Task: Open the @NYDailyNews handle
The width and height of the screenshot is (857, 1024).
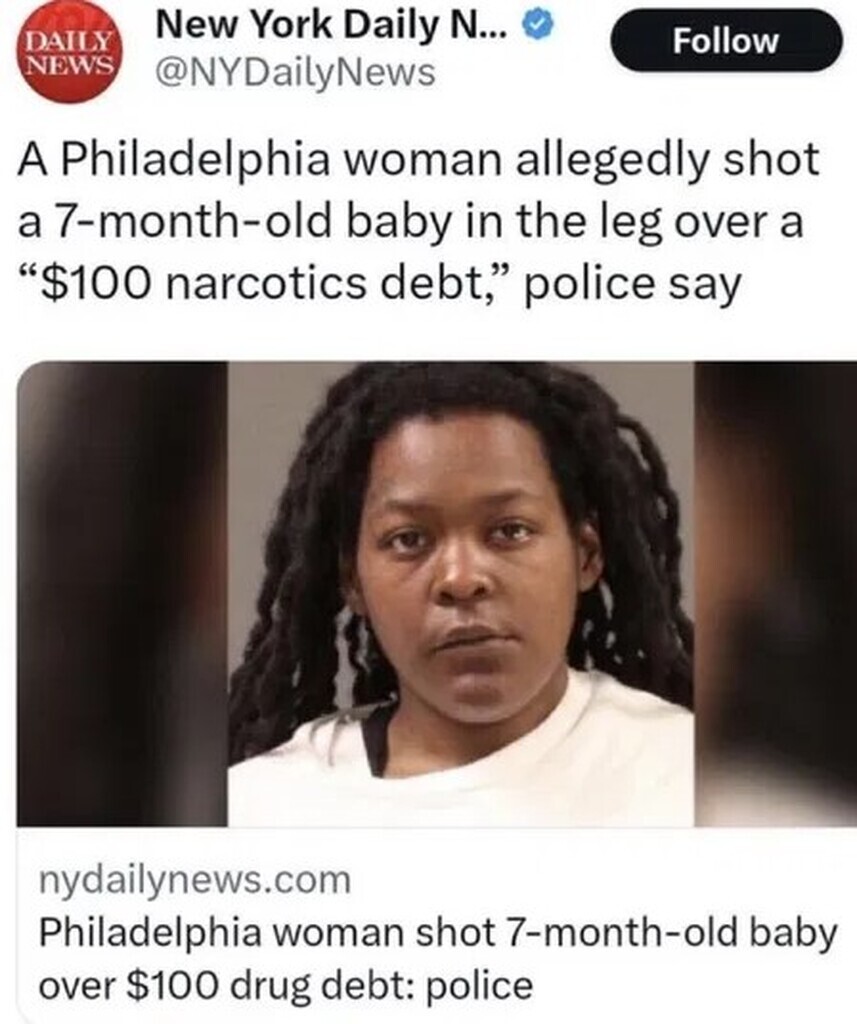Action: click(295, 72)
